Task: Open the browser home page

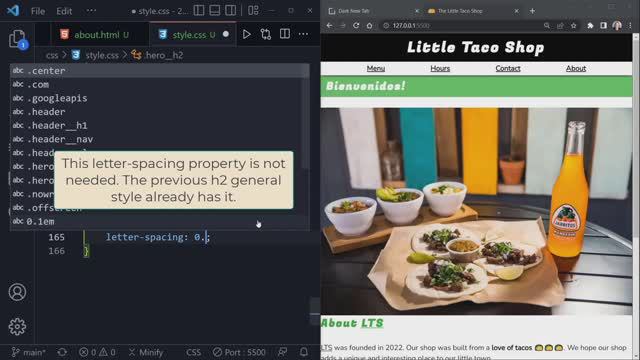Action: click(369, 25)
